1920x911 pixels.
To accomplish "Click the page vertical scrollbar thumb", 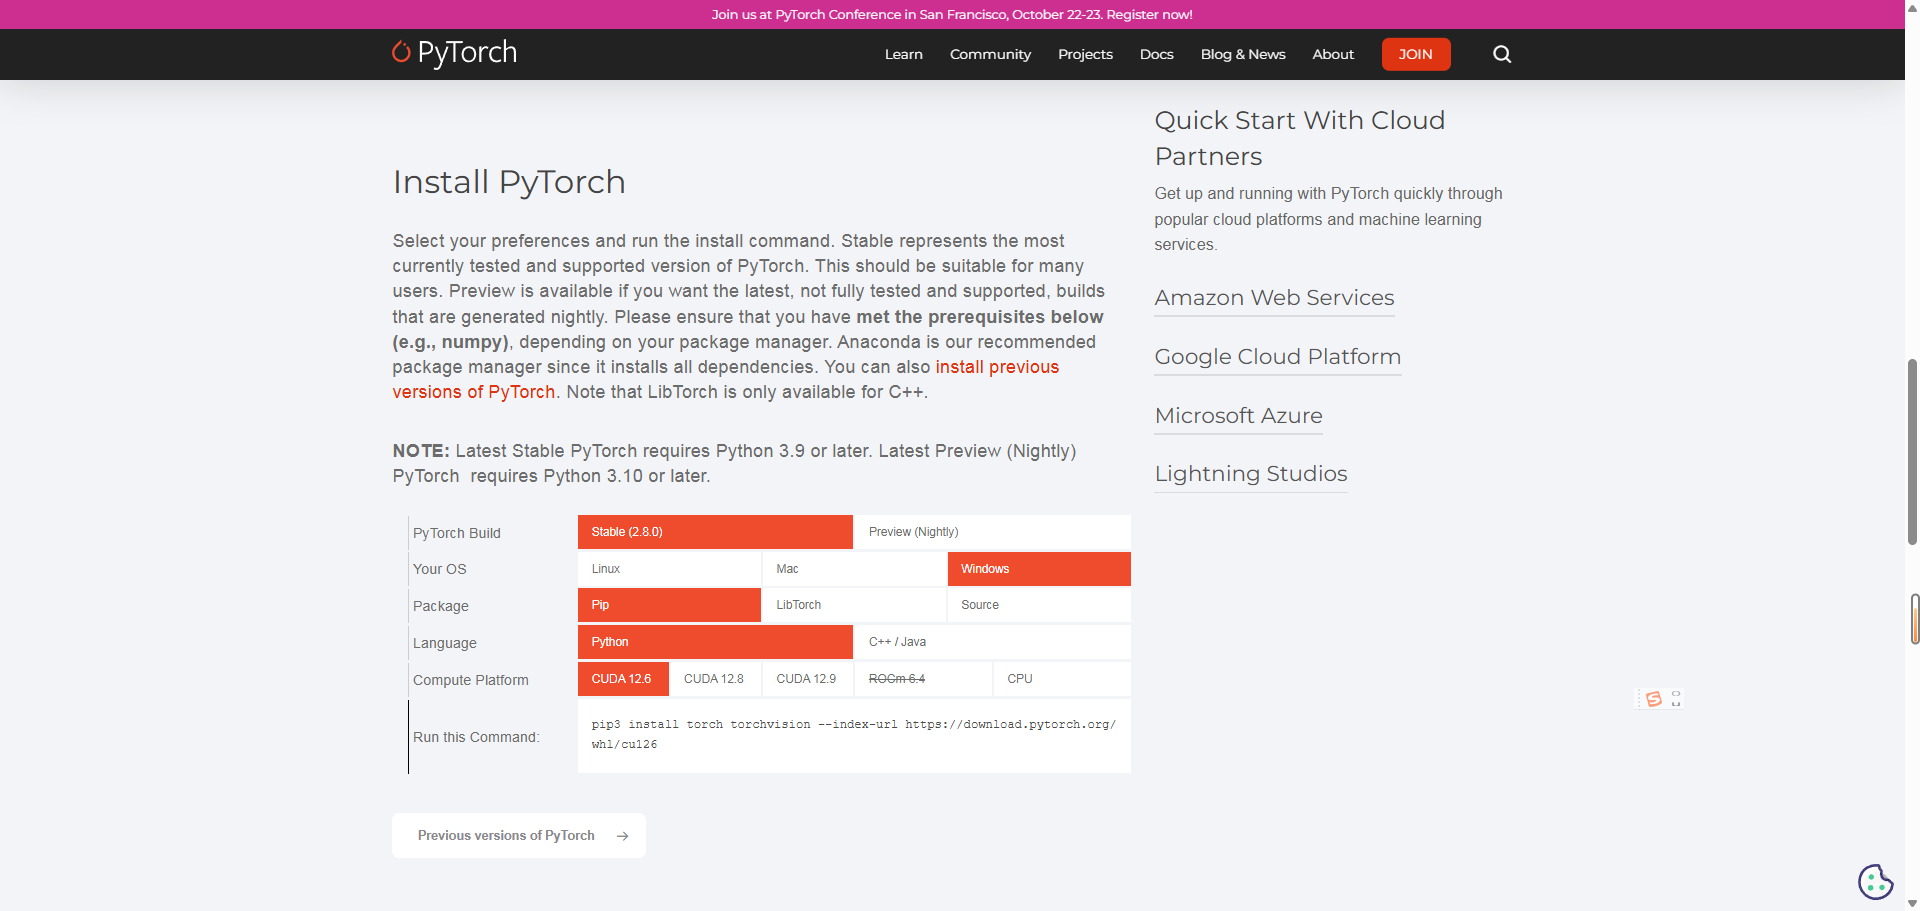I will 1912,450.
